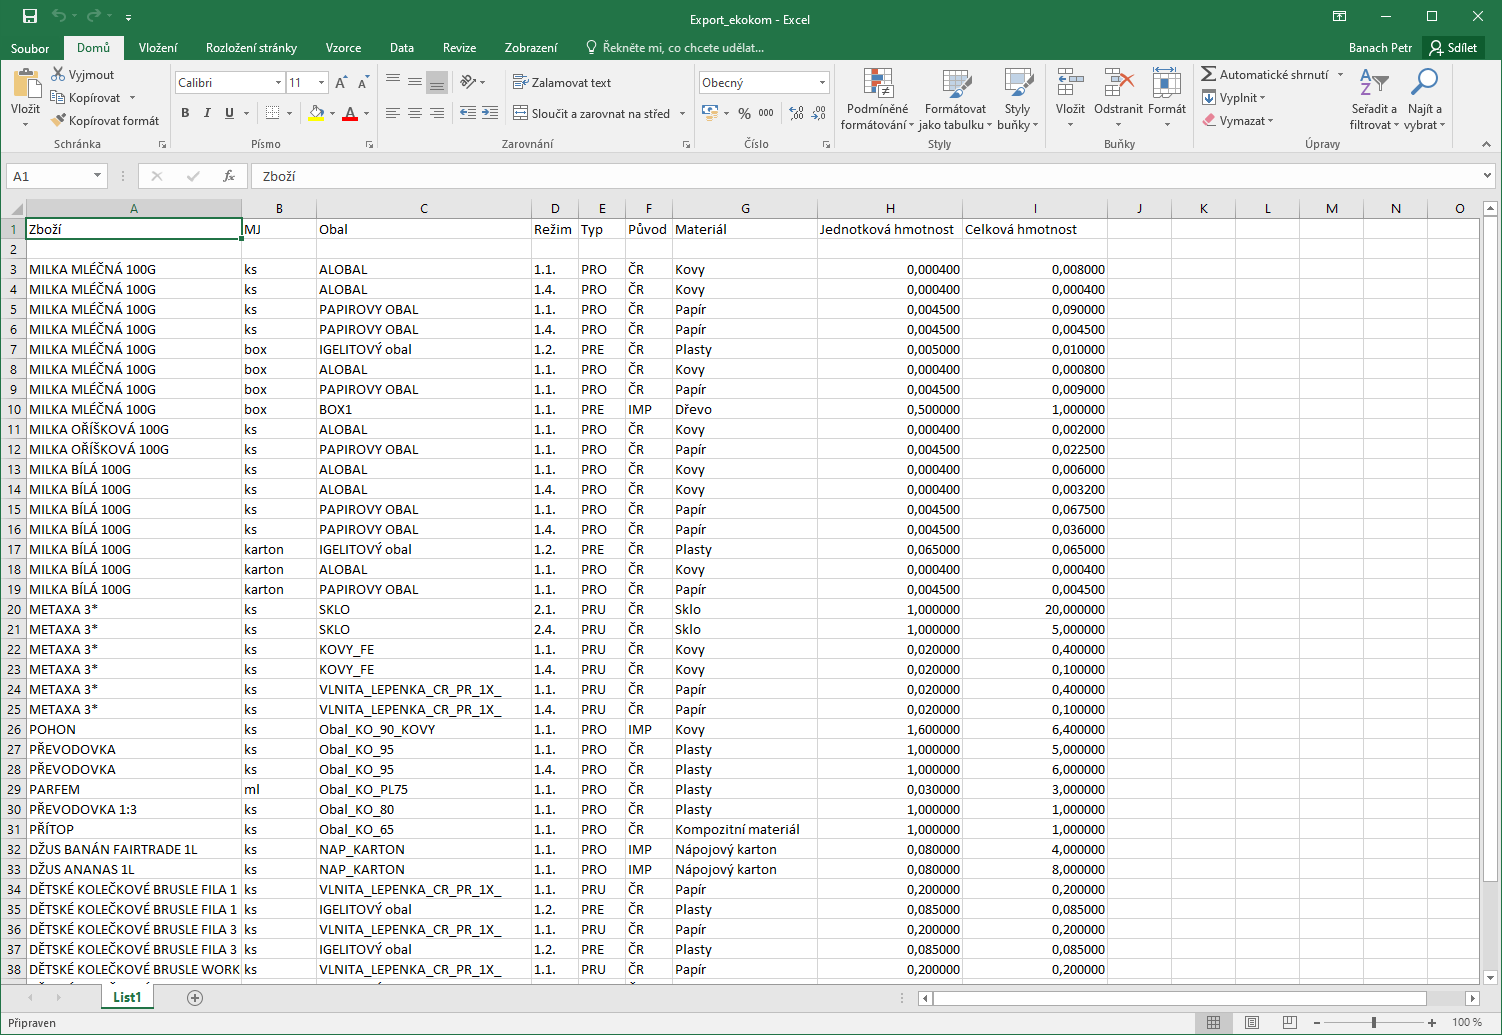Toggle Bold formatting
The height and width of the screenshot is (1035, 1502).
(x=185, y=114)
